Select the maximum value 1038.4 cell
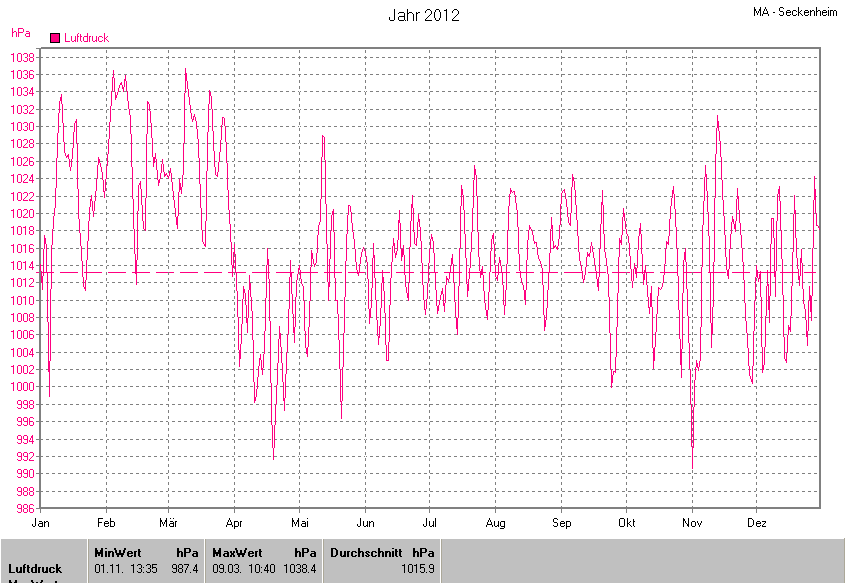Image resolution: width=845 pixels, height=583 pixels. tap(299, 568)
